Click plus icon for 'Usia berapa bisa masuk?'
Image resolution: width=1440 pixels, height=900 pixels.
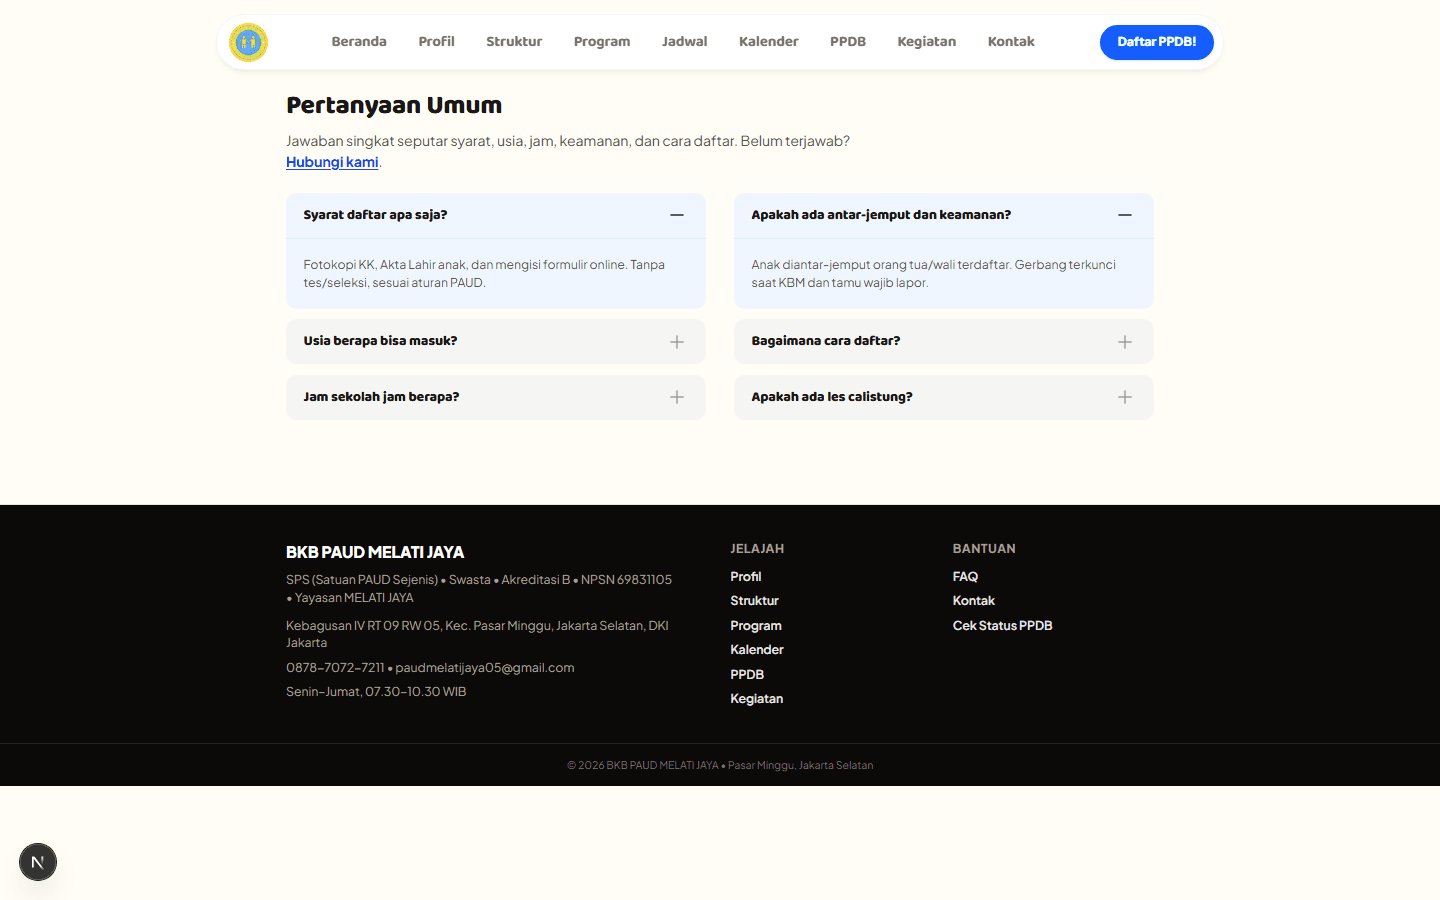coord(677,342)
